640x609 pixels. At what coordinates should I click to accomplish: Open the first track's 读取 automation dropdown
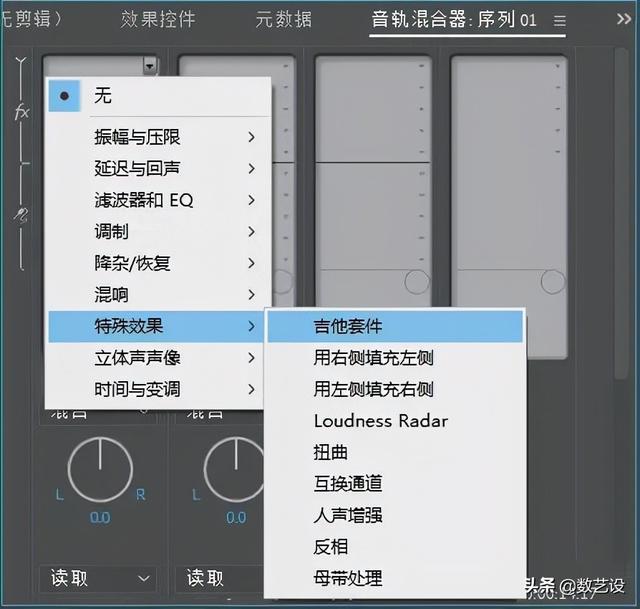click(100, 578)
